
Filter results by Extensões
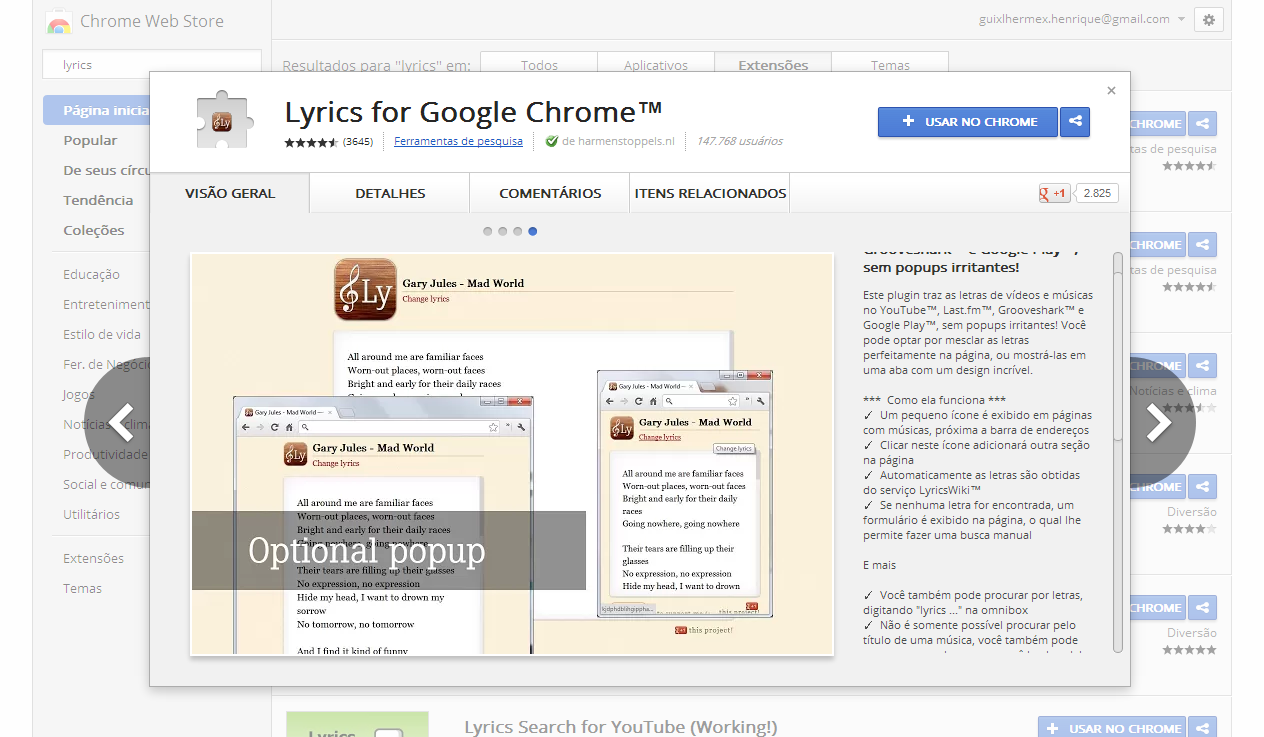point(773,65)
